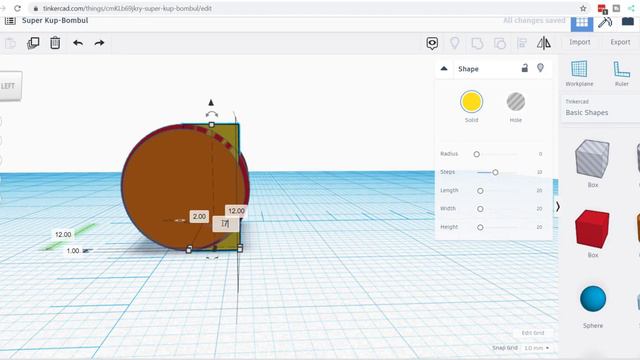The image size is (640, 360).
Task: Toggle the shape lock icon
Action: [524, 68]
